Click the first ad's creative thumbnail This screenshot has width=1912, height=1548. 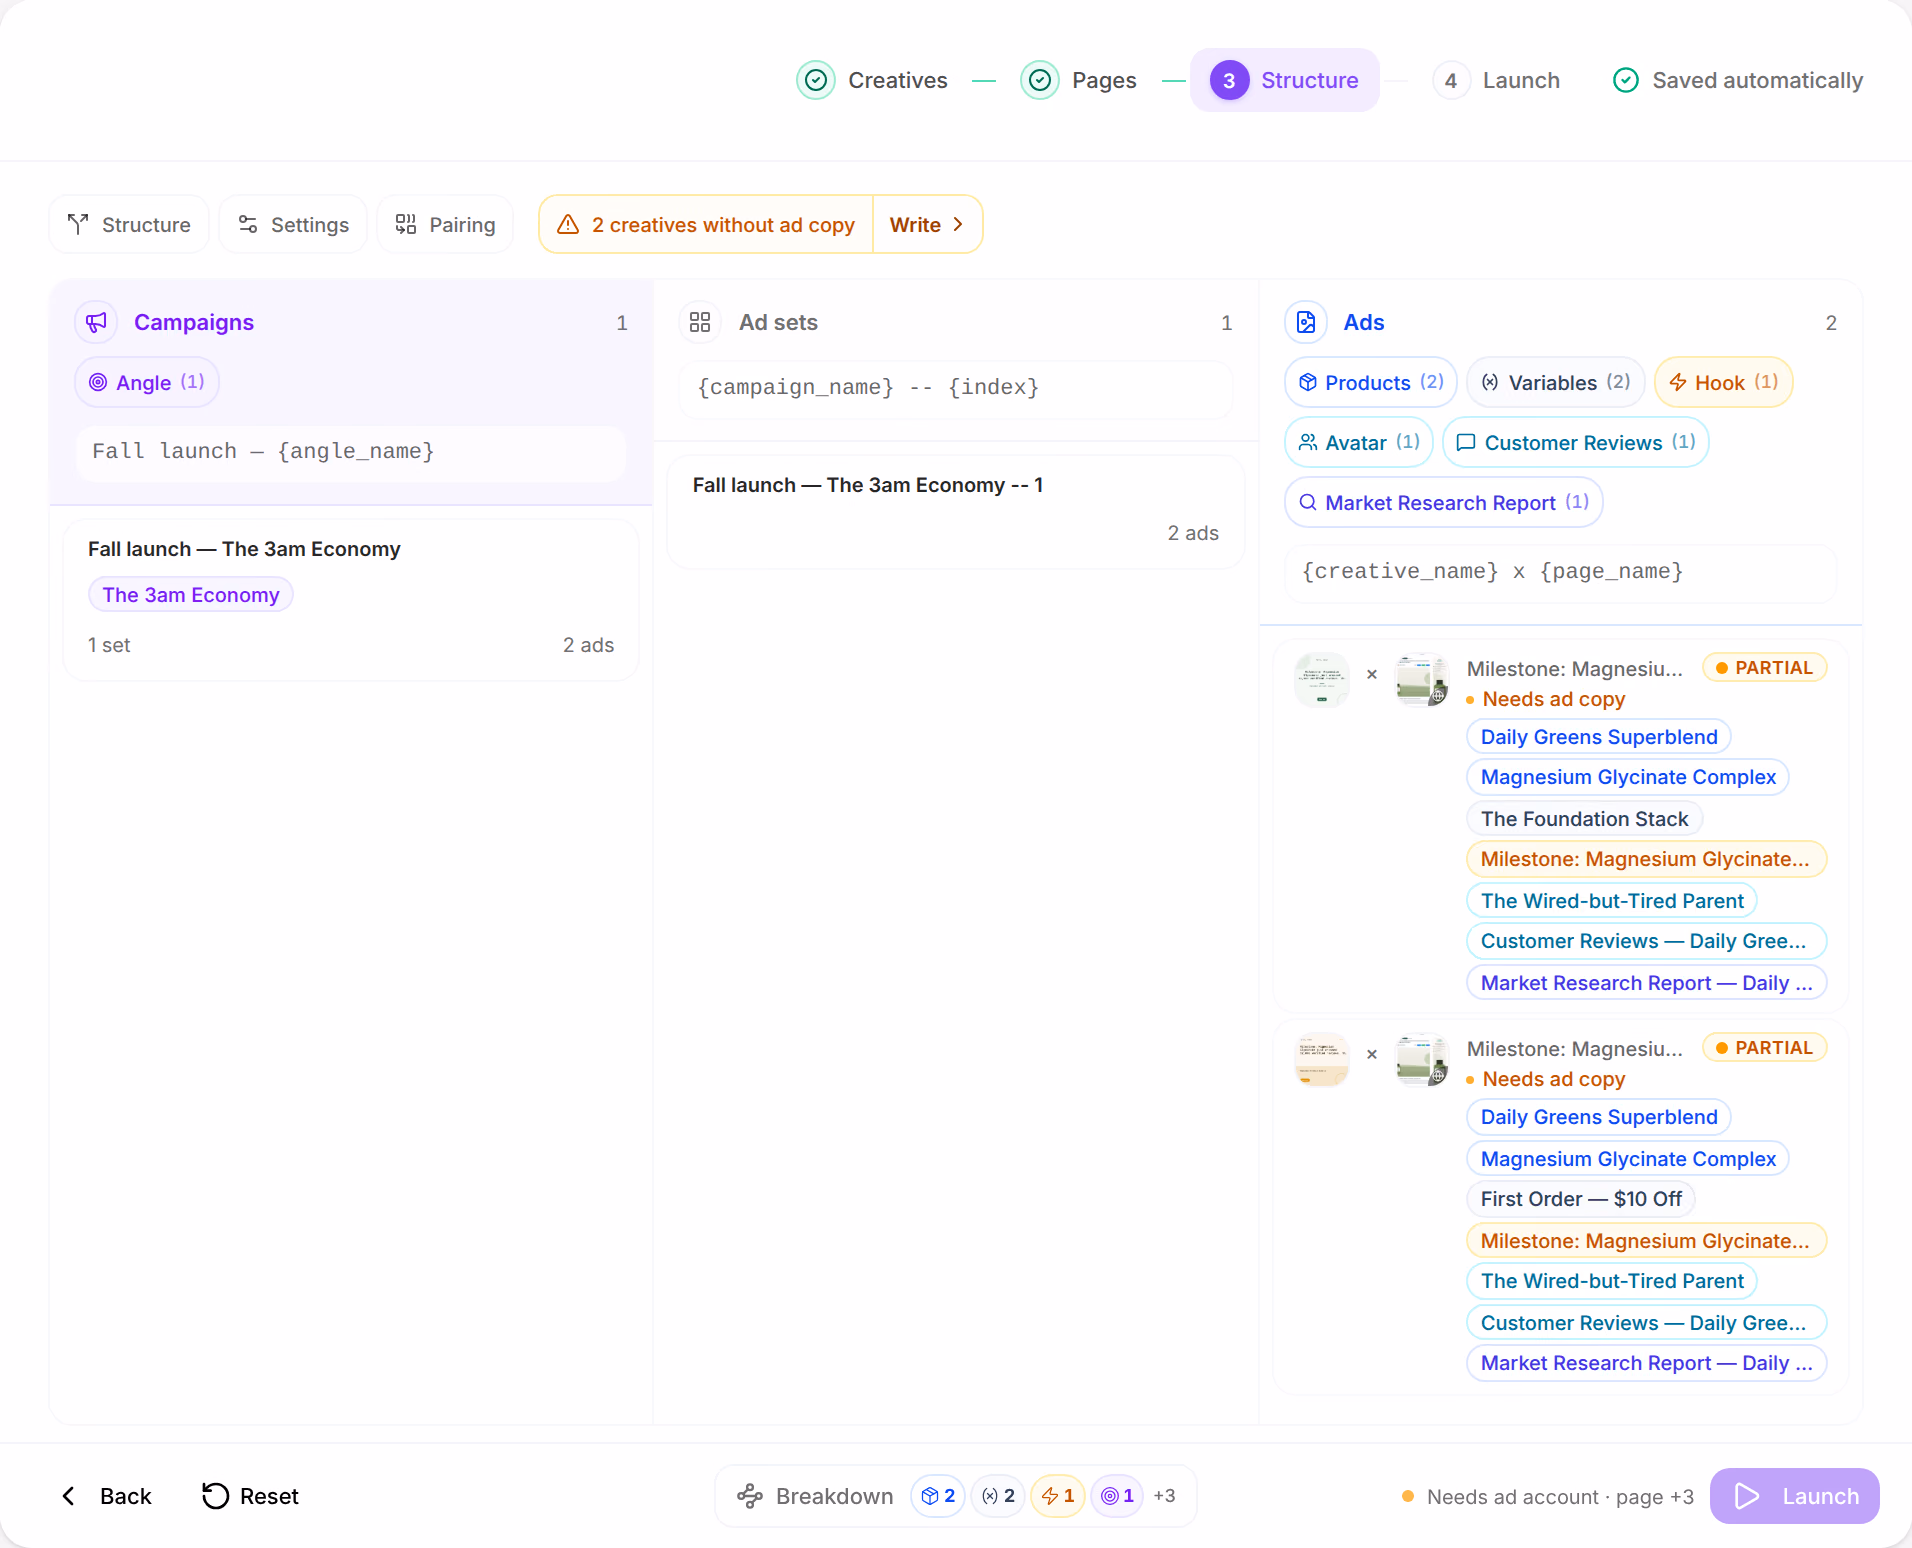1322,680
